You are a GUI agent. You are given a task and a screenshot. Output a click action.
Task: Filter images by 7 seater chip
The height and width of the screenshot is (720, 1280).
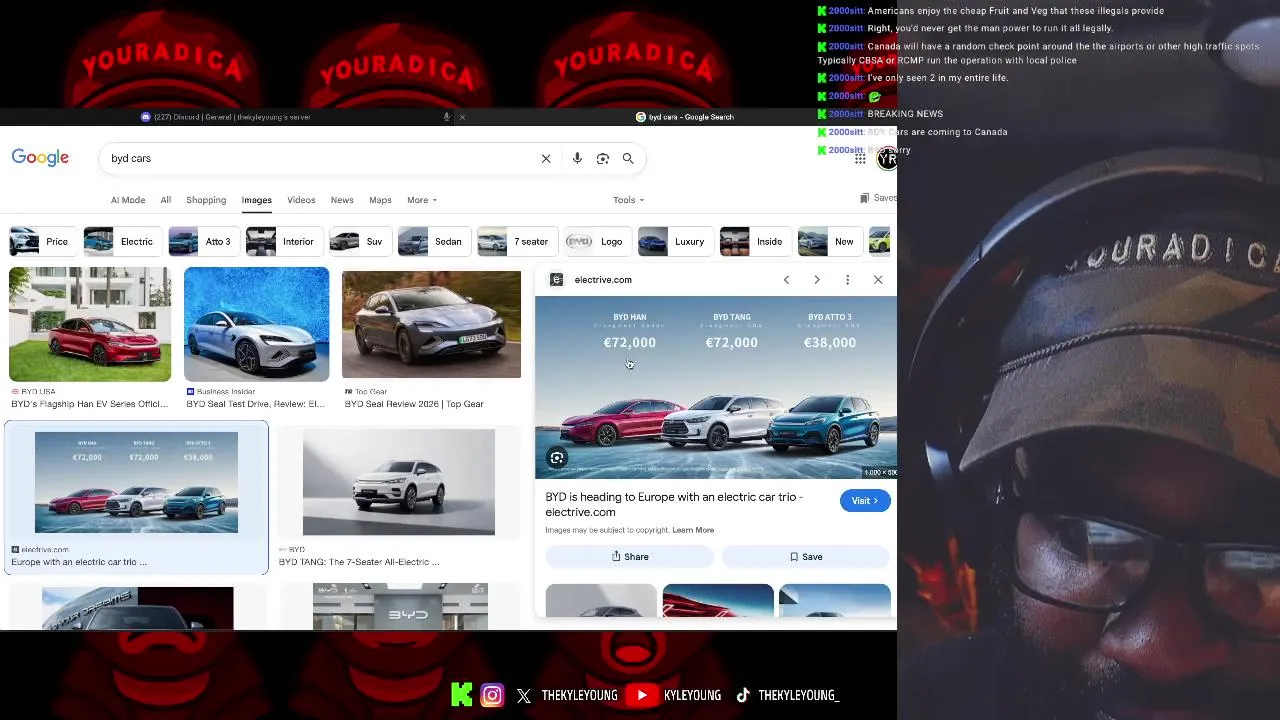click(516, 242)
